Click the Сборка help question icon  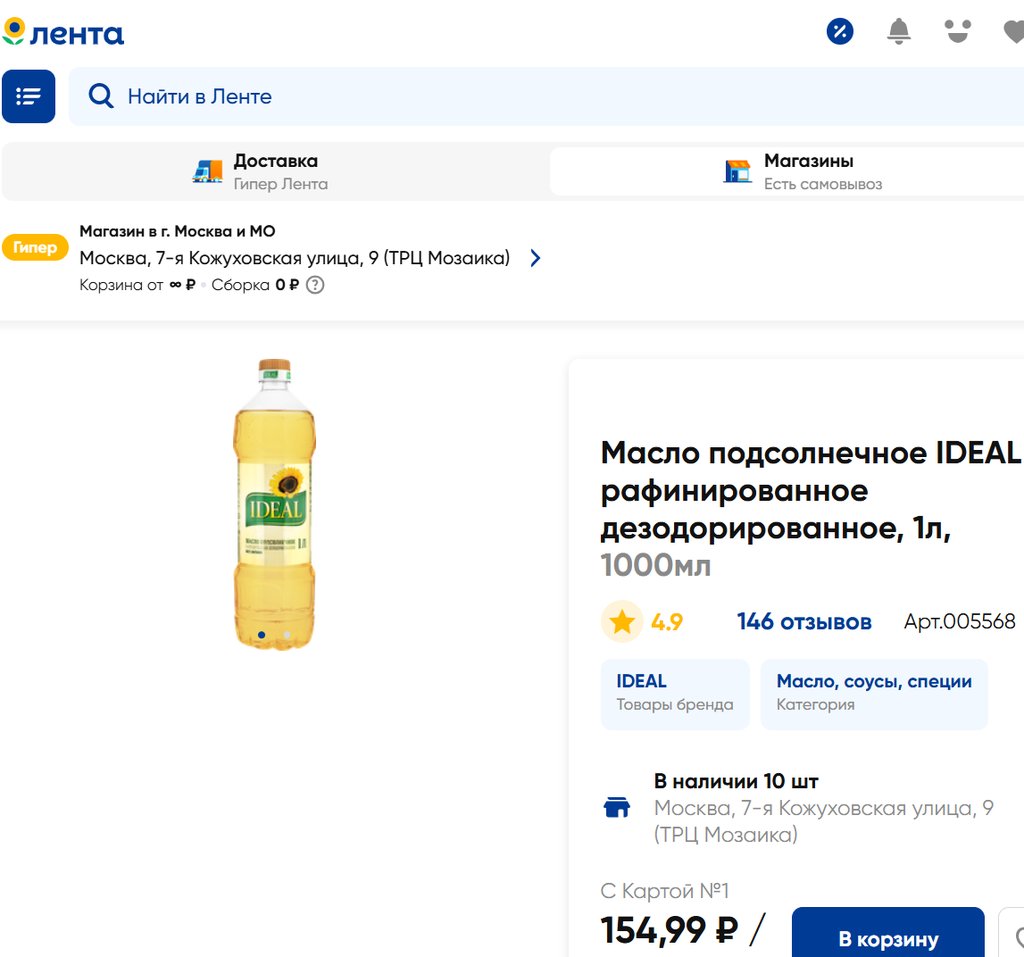315,285
